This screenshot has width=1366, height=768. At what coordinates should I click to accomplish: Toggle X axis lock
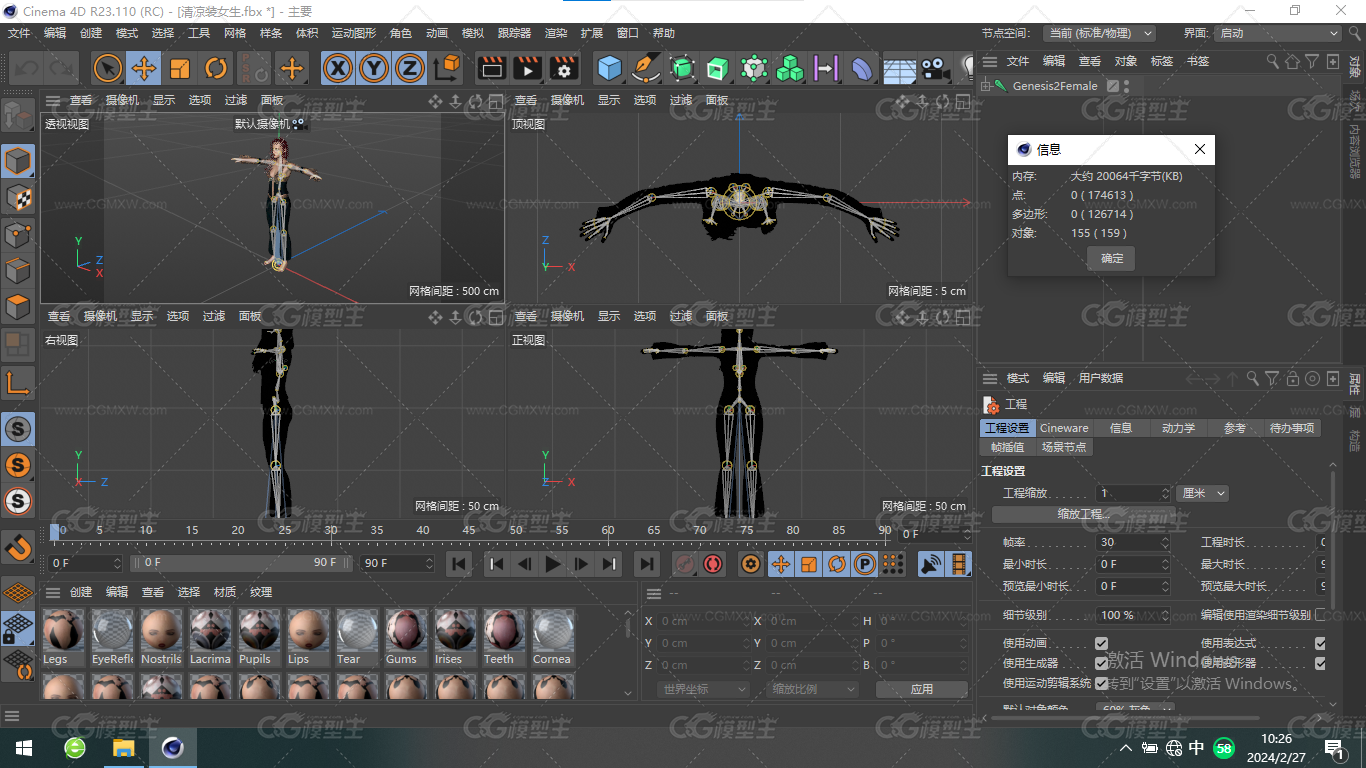[339, 68]
